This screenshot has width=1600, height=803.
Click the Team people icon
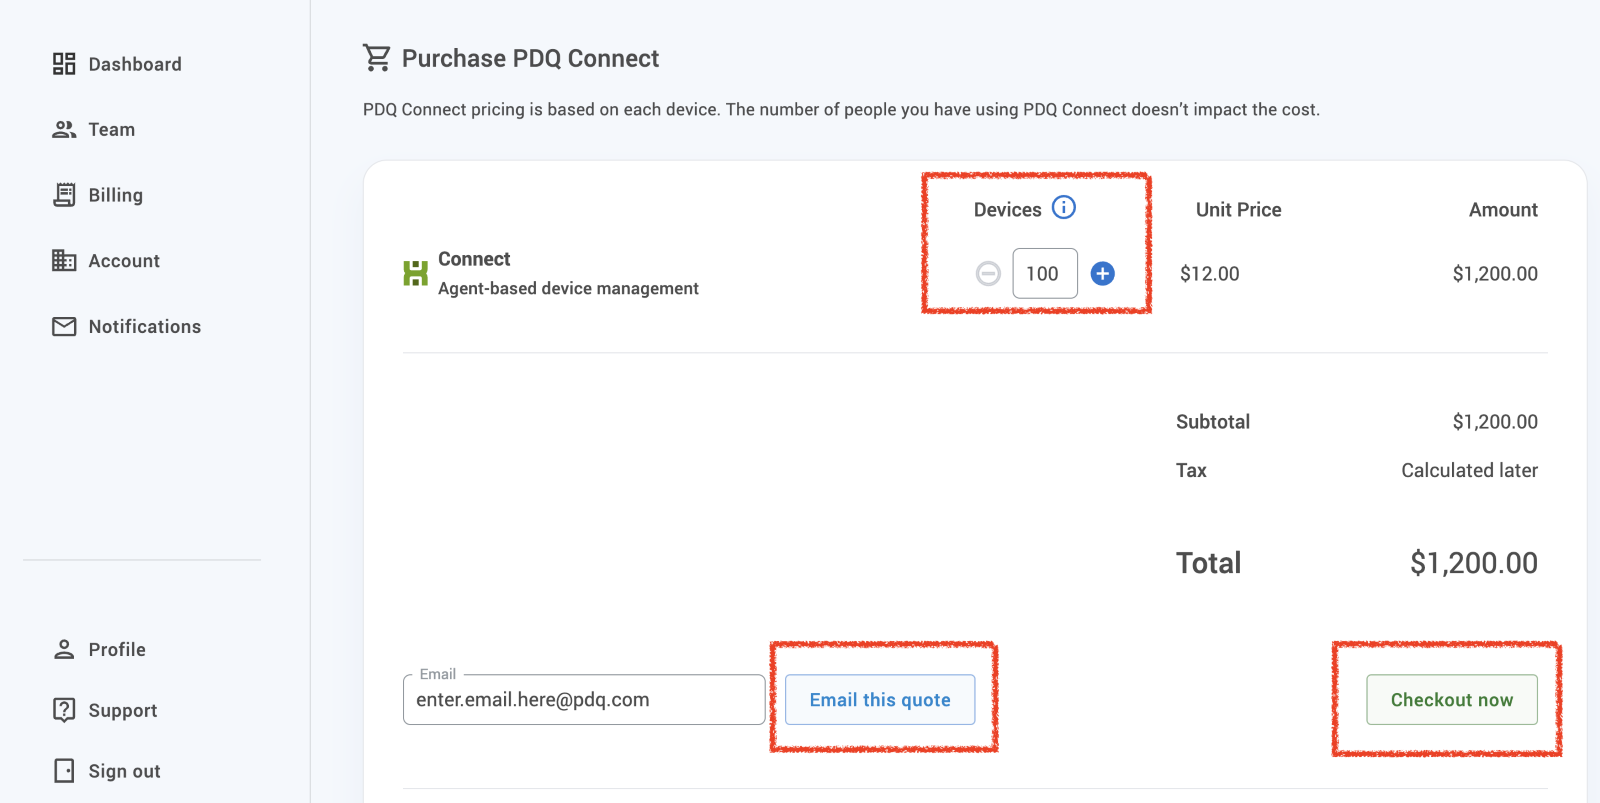(64, 129)
